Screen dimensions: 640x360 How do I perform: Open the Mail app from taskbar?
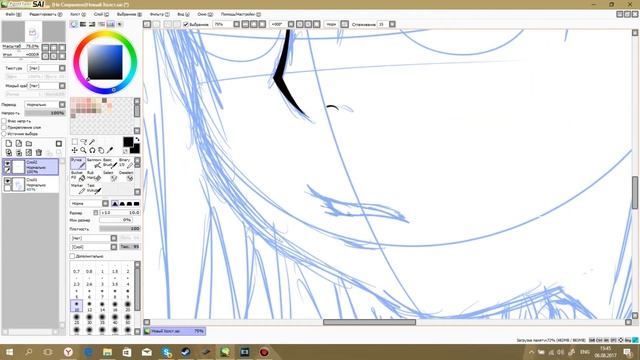(x=147, y=352)
